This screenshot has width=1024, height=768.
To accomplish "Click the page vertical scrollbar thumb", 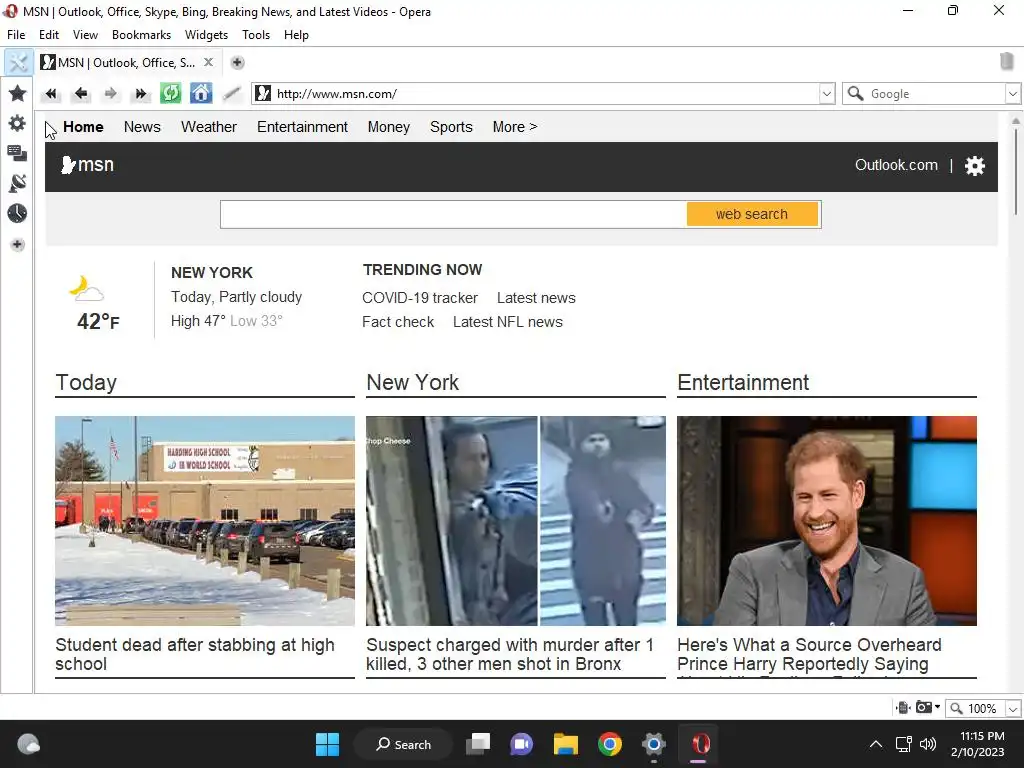I will pos(1016,170).
